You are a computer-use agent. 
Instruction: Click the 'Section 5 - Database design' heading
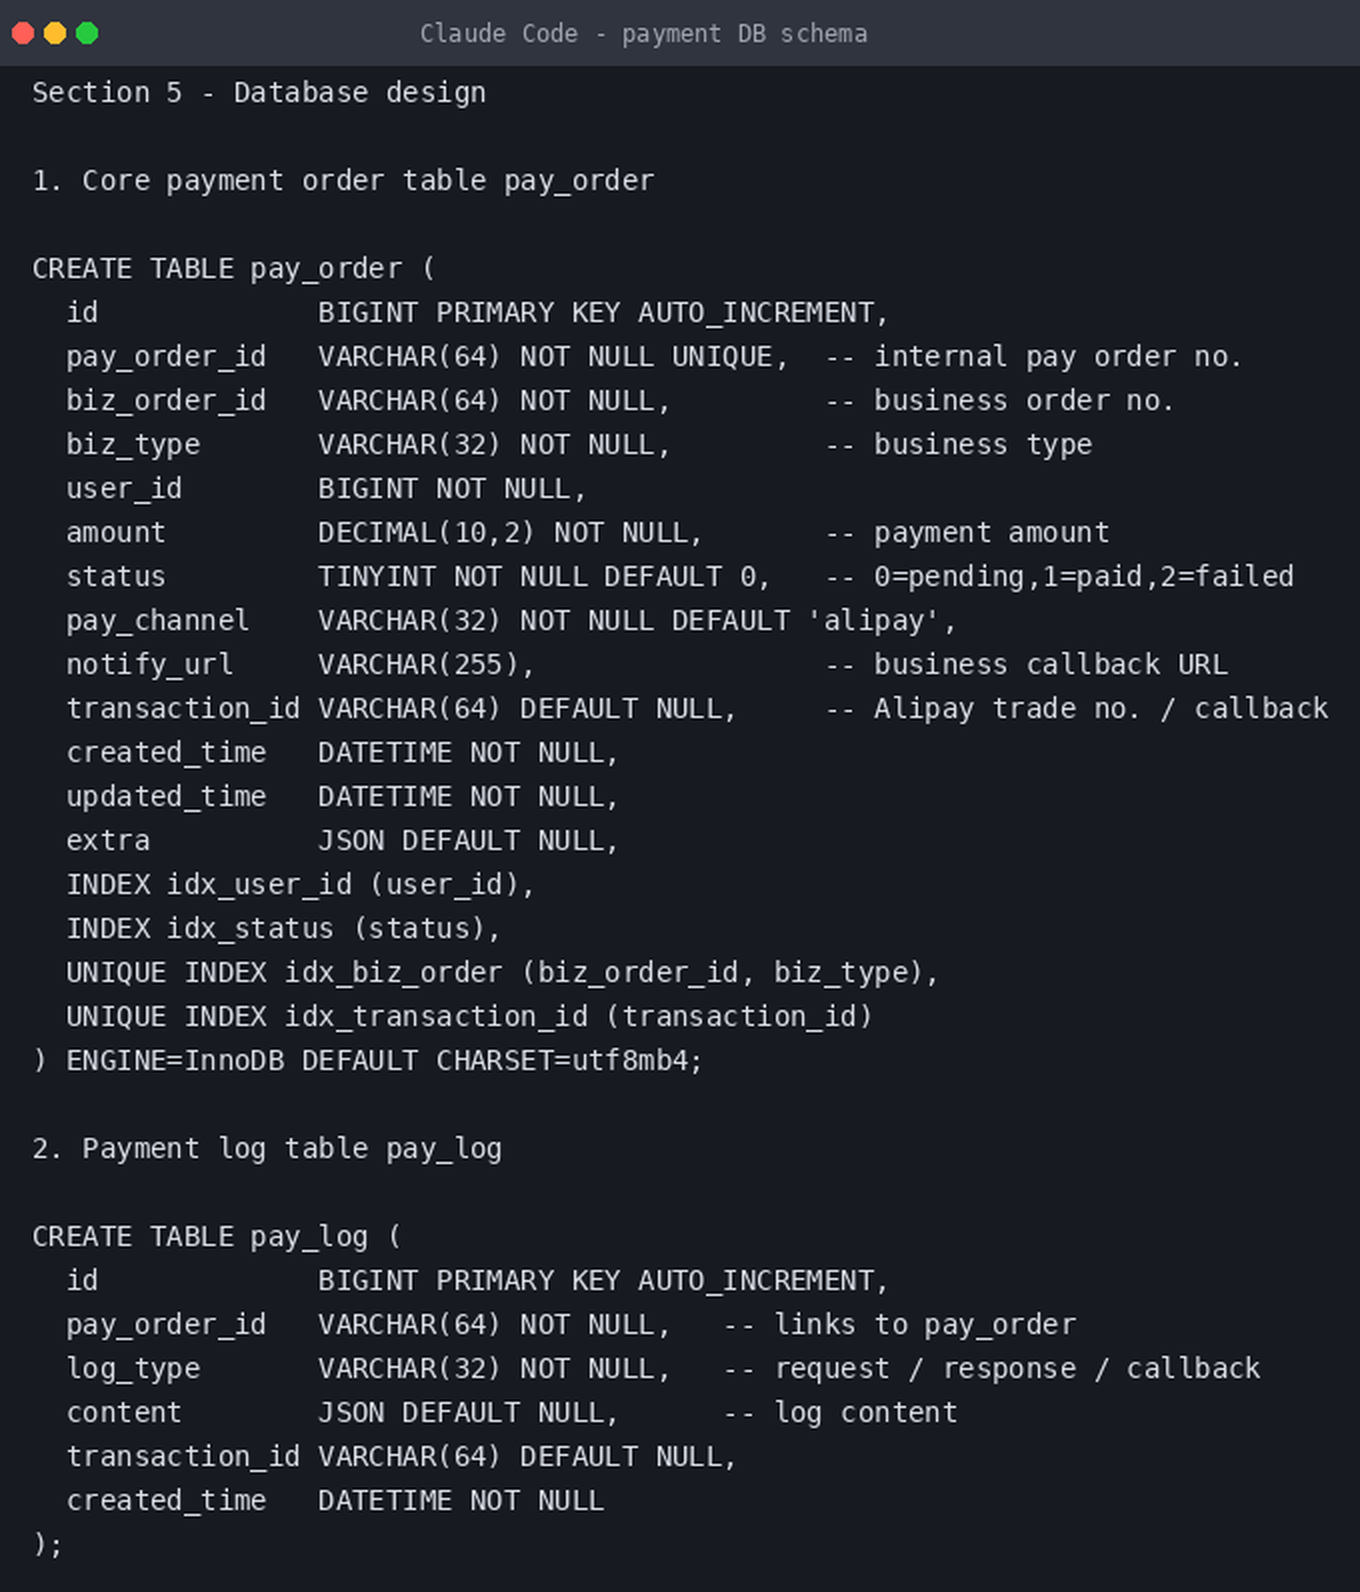click(259, 93)
